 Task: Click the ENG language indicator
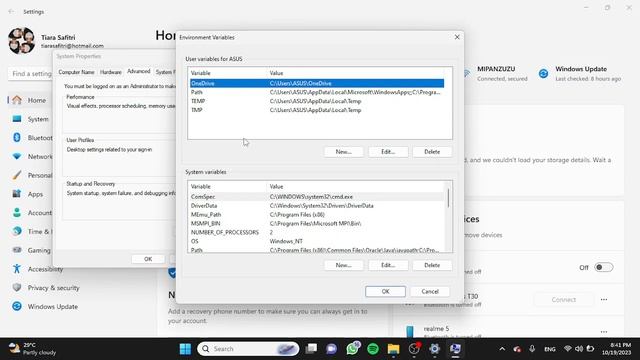pos(550,349)
